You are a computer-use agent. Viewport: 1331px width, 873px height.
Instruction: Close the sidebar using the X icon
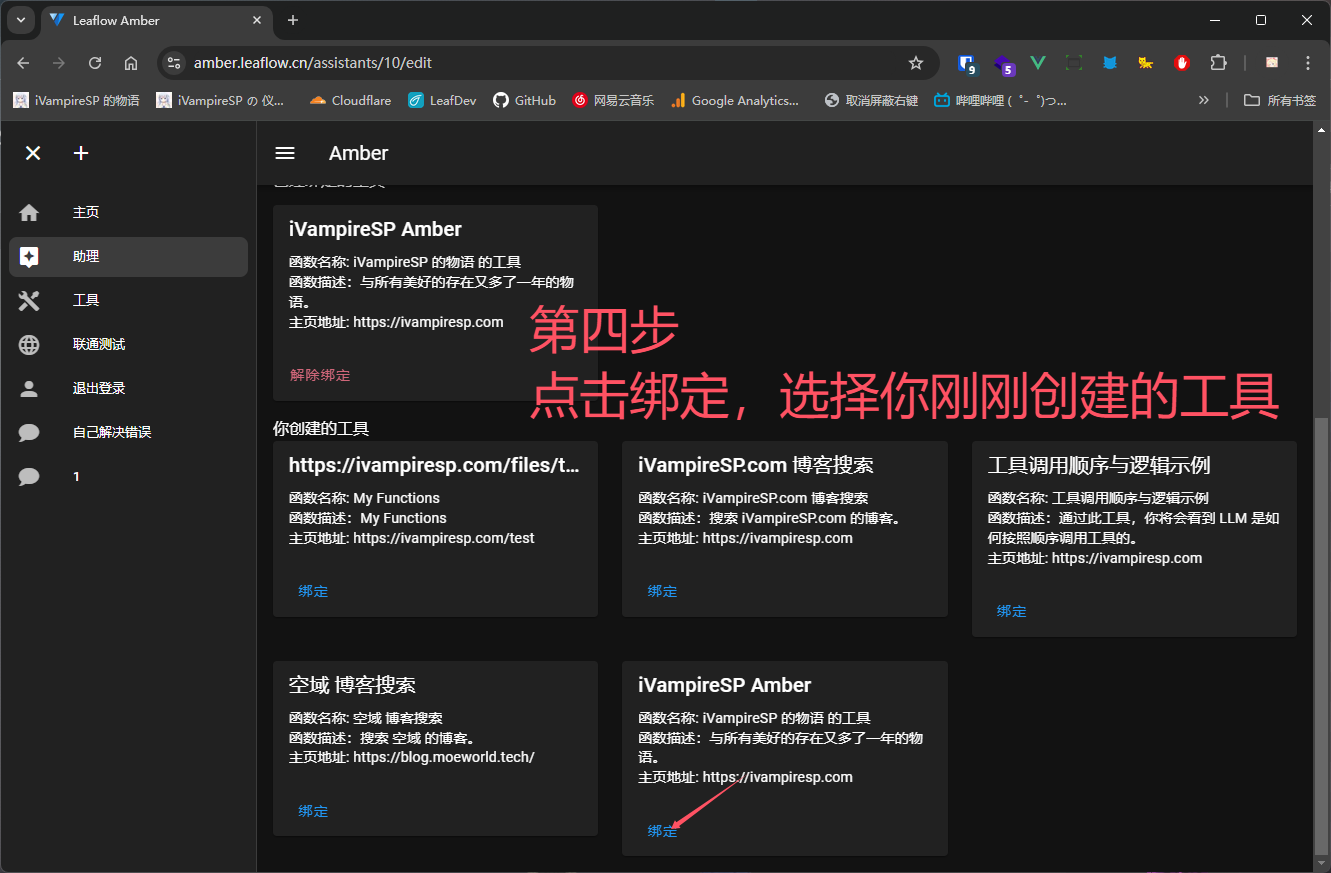[x=33, y=153]
